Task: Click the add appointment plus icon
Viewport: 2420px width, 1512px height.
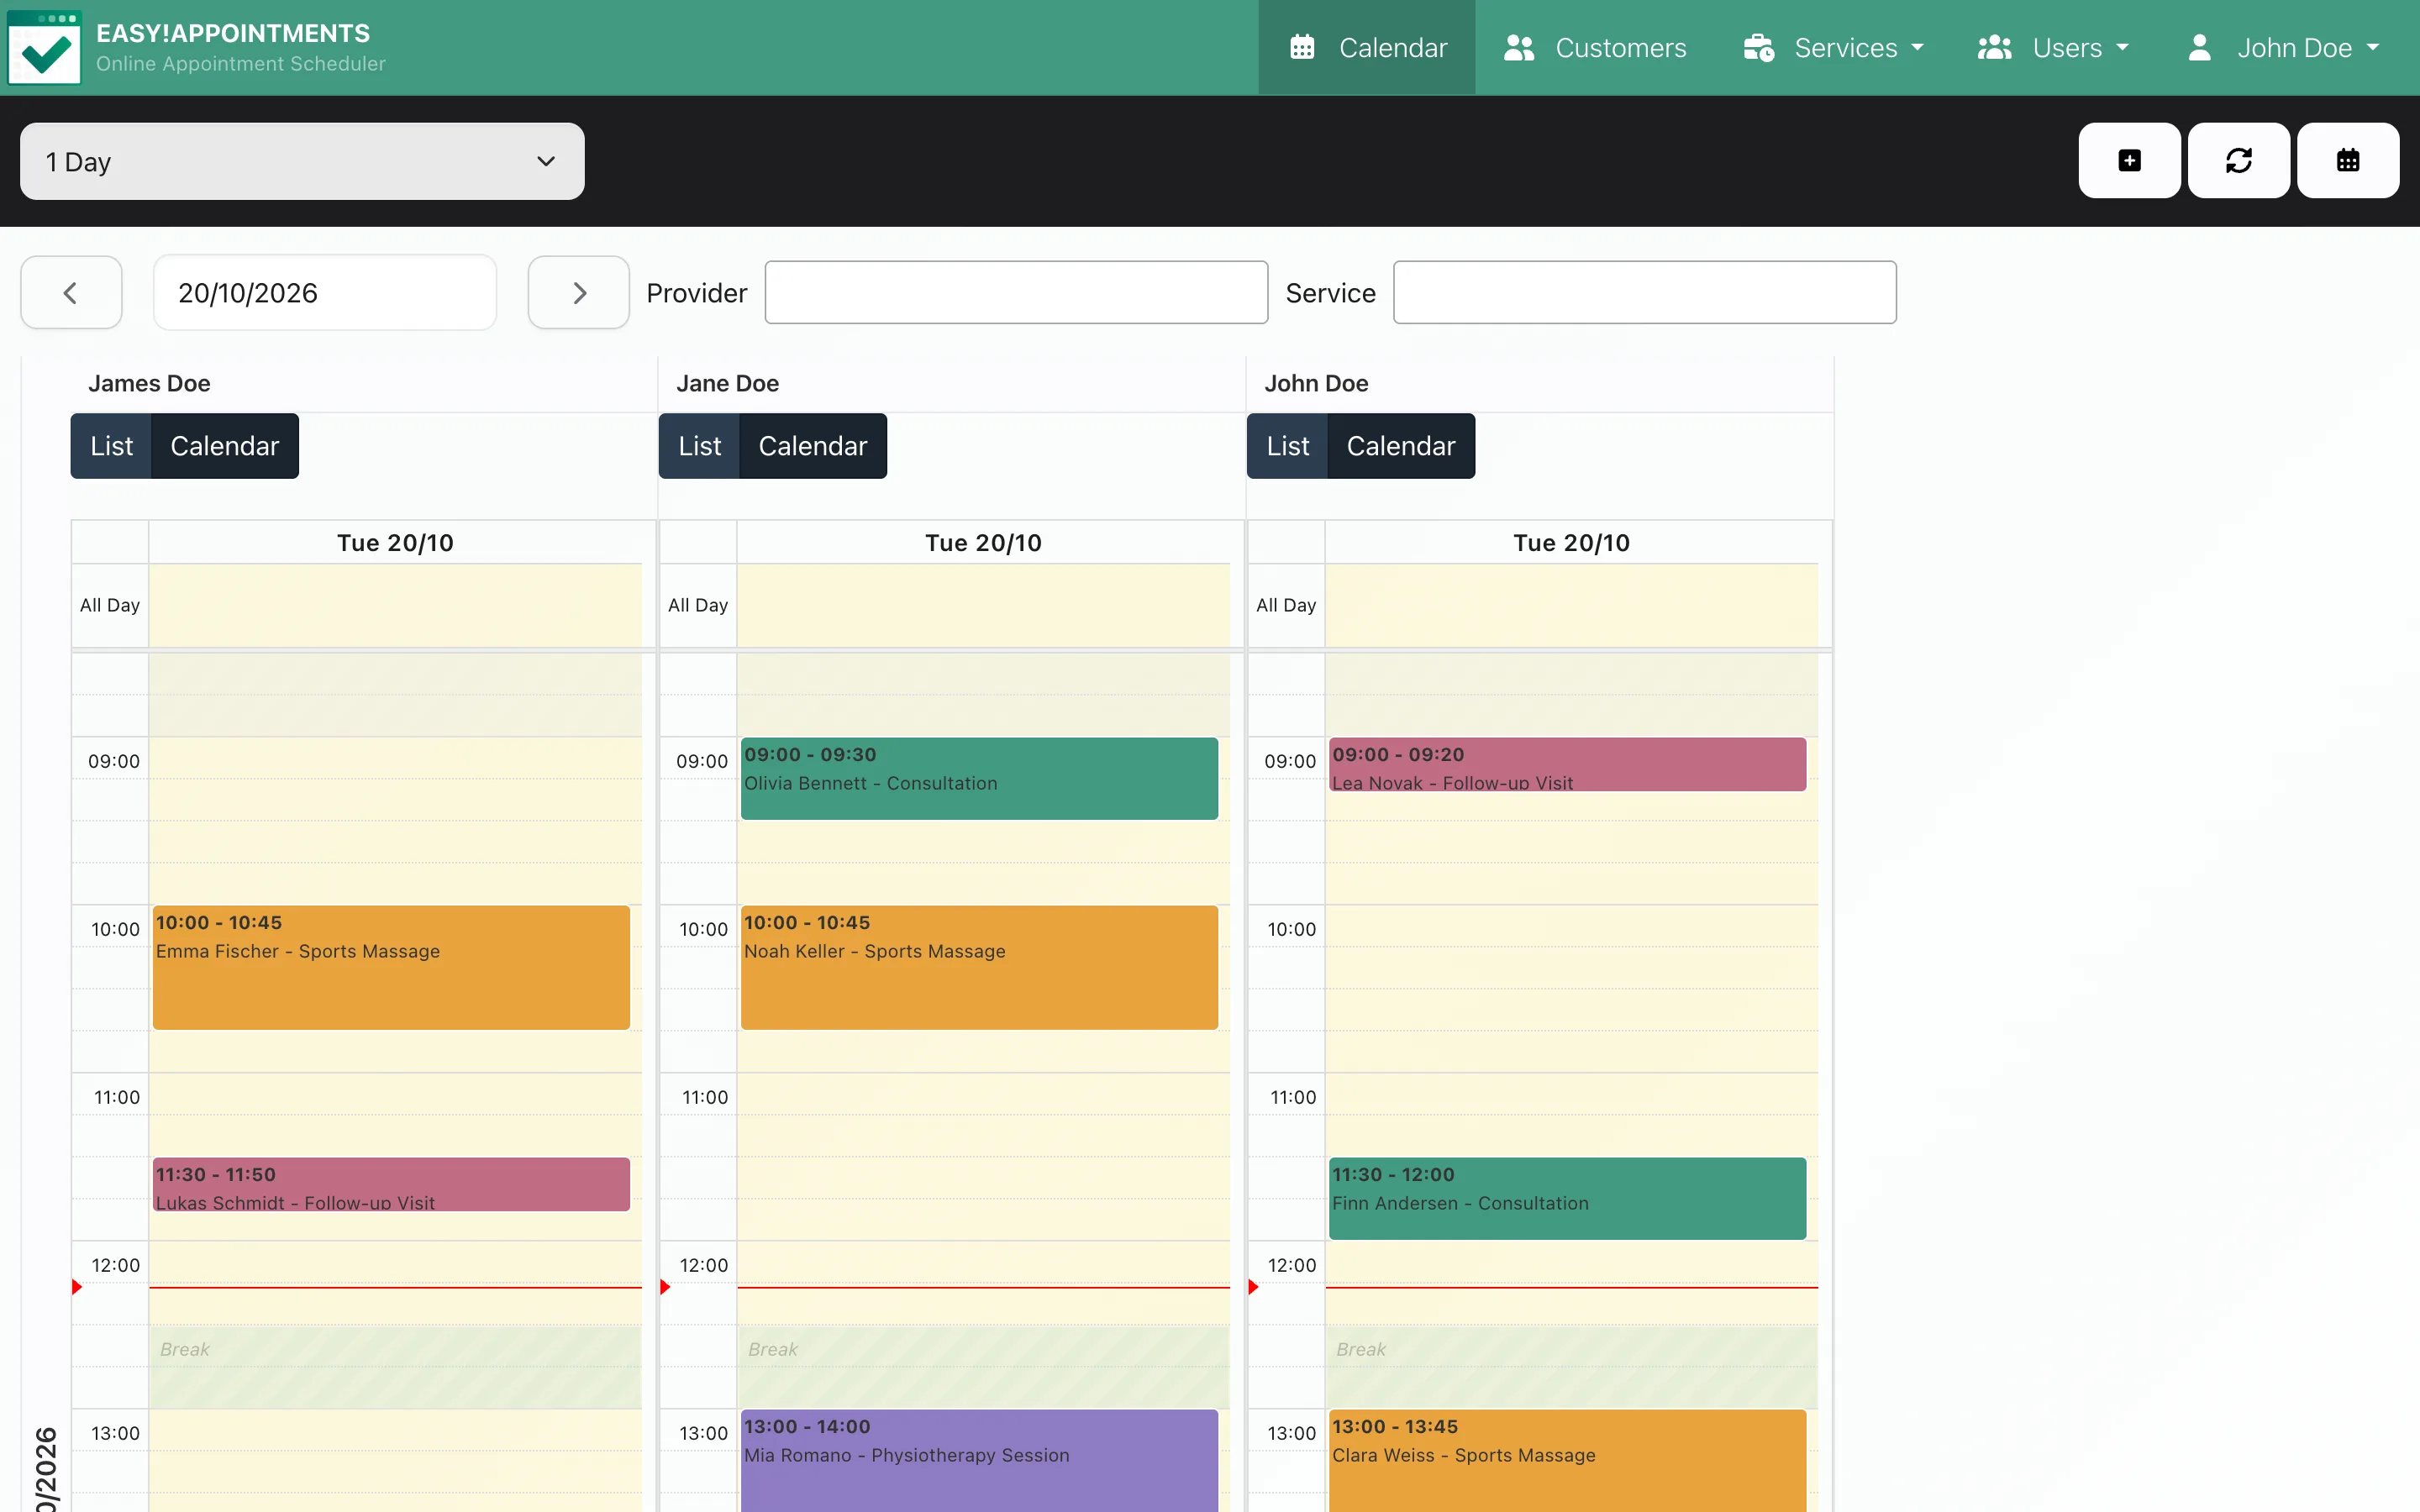Action: 2129,160
